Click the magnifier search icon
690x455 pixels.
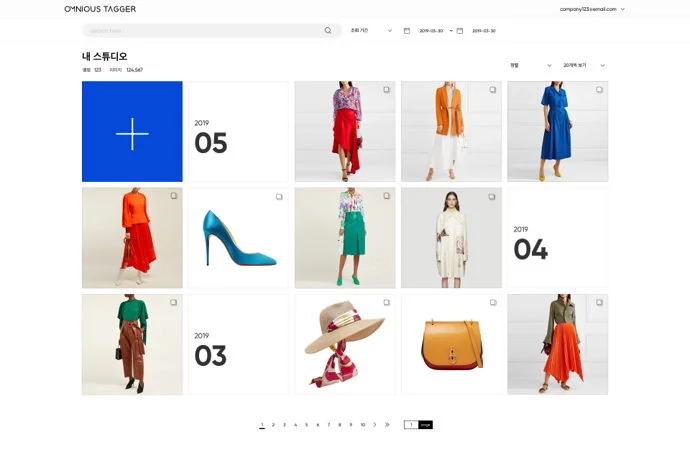[328, 30]
